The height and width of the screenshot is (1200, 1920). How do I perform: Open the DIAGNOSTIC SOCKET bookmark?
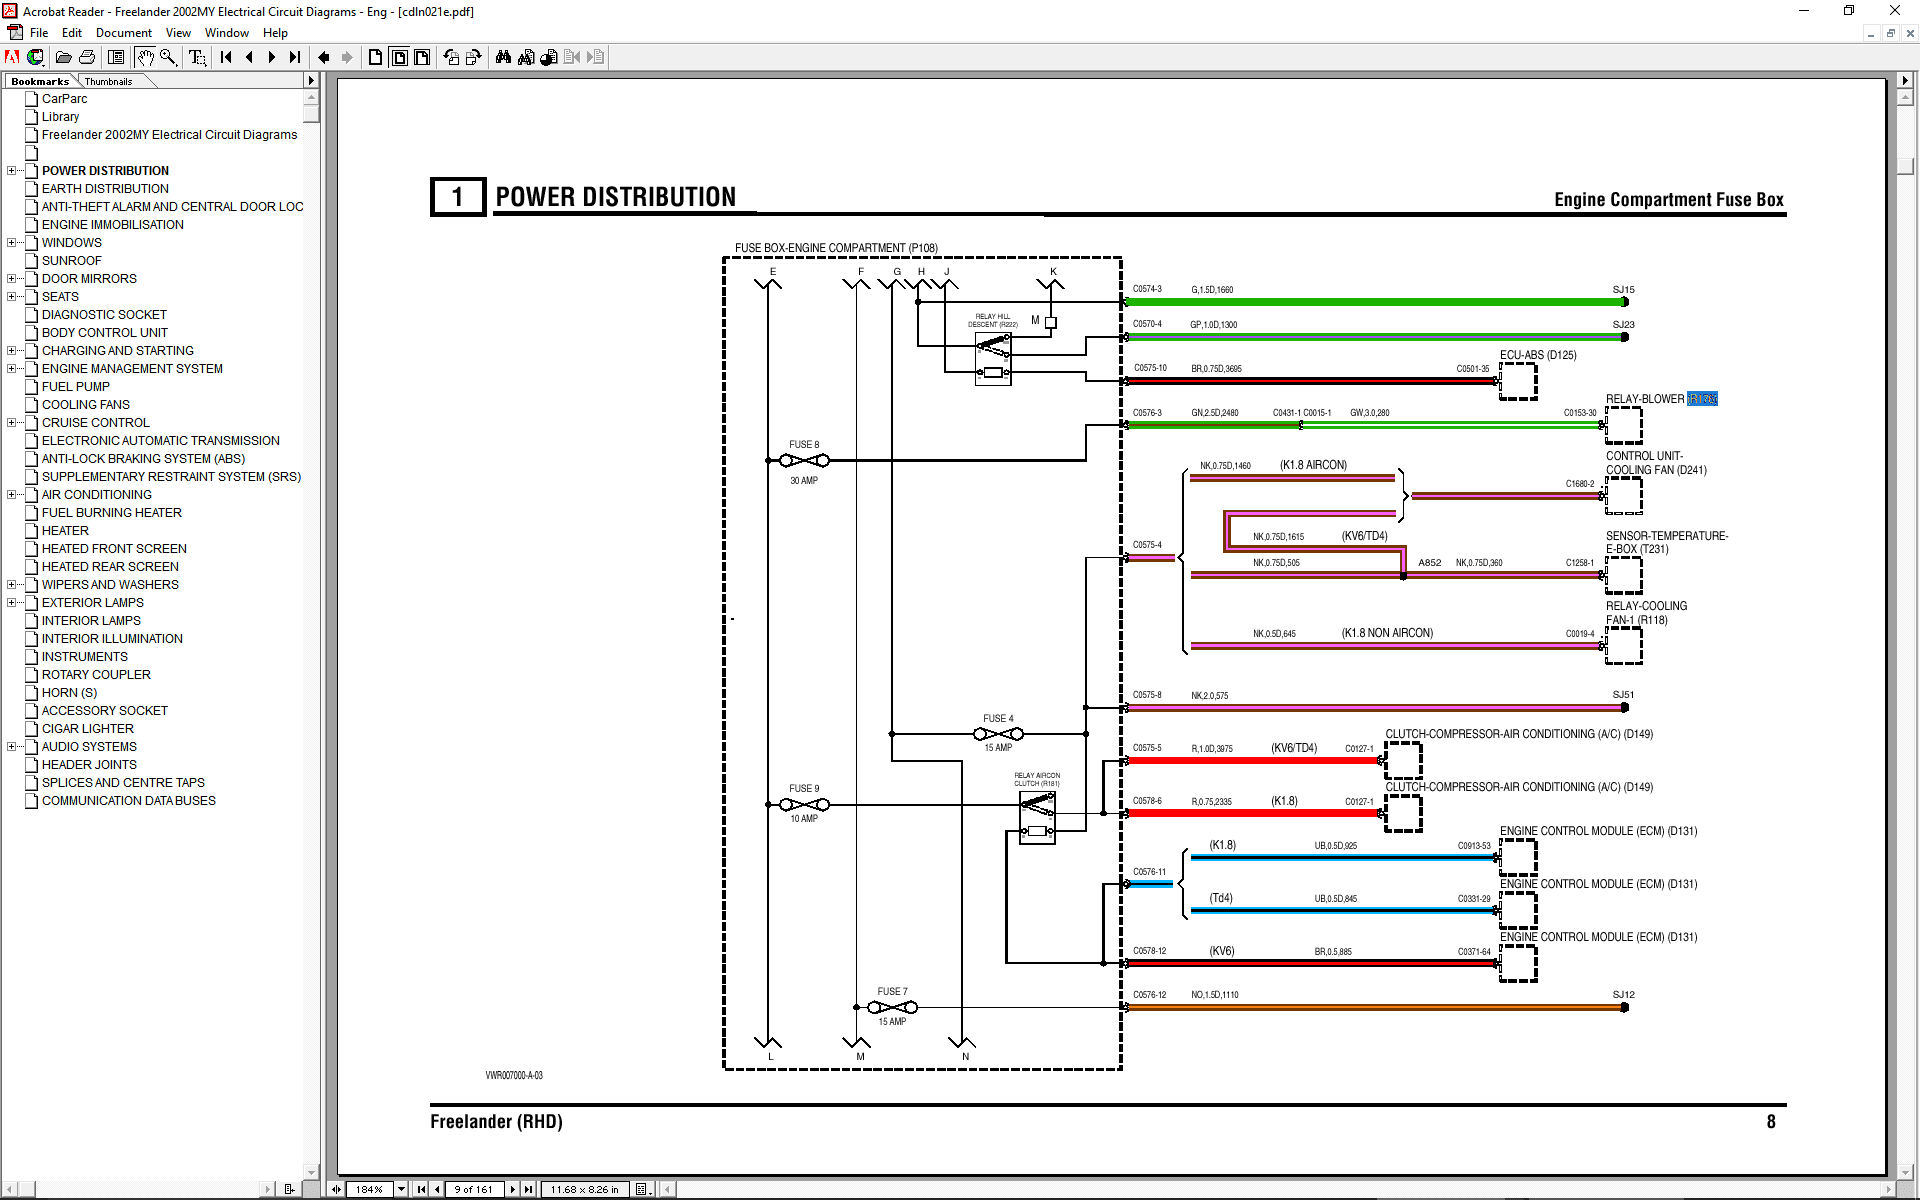click(104, 315)
